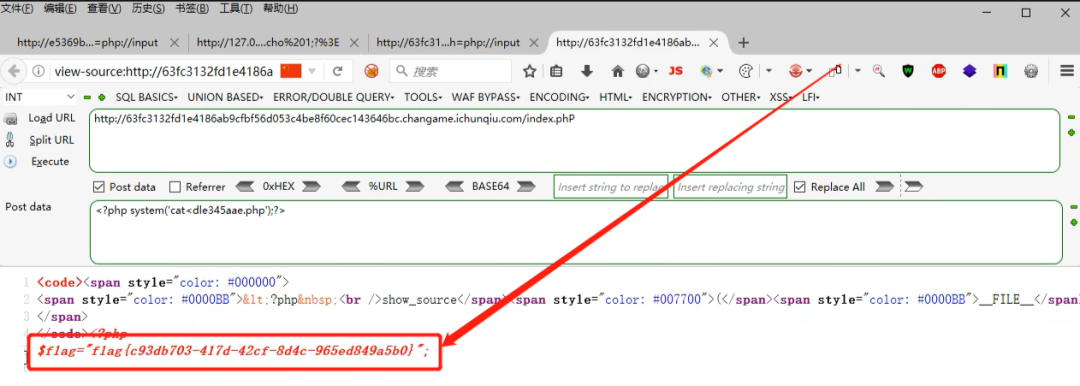This screenshot has height=386, width=1080.
Task: Open the address bar history dropdown arrow
Action: click(x=312, y=71)
